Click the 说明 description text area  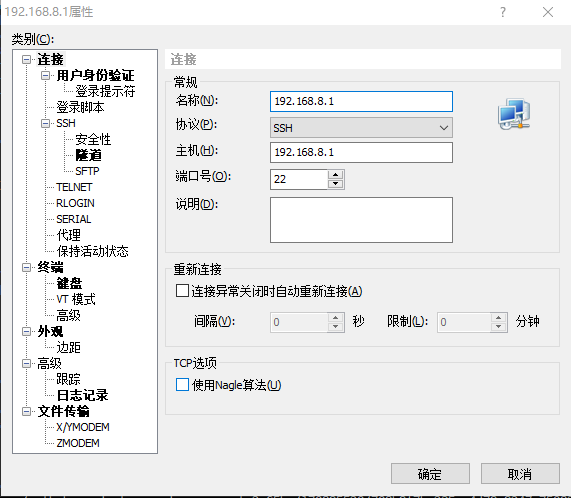coord(361,220)
